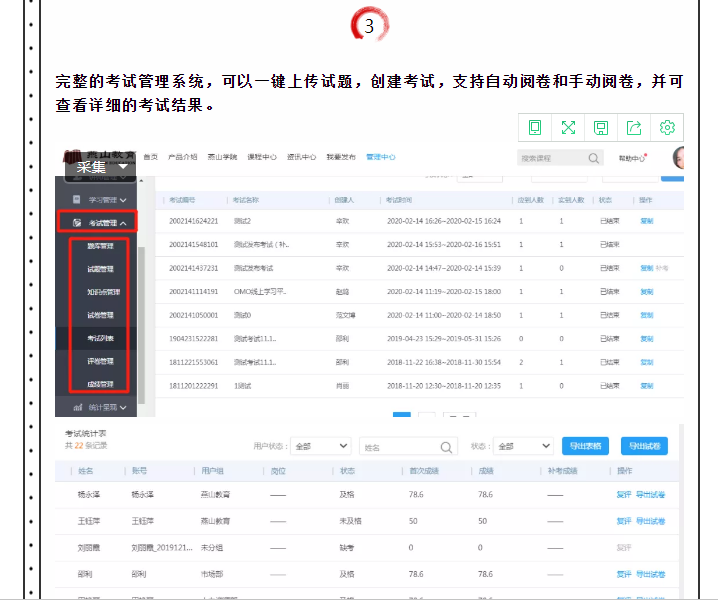Screen dimensions: 718x600
Task: Click the magnifier icon in 姓名 search field
Action: click(446, 447)
